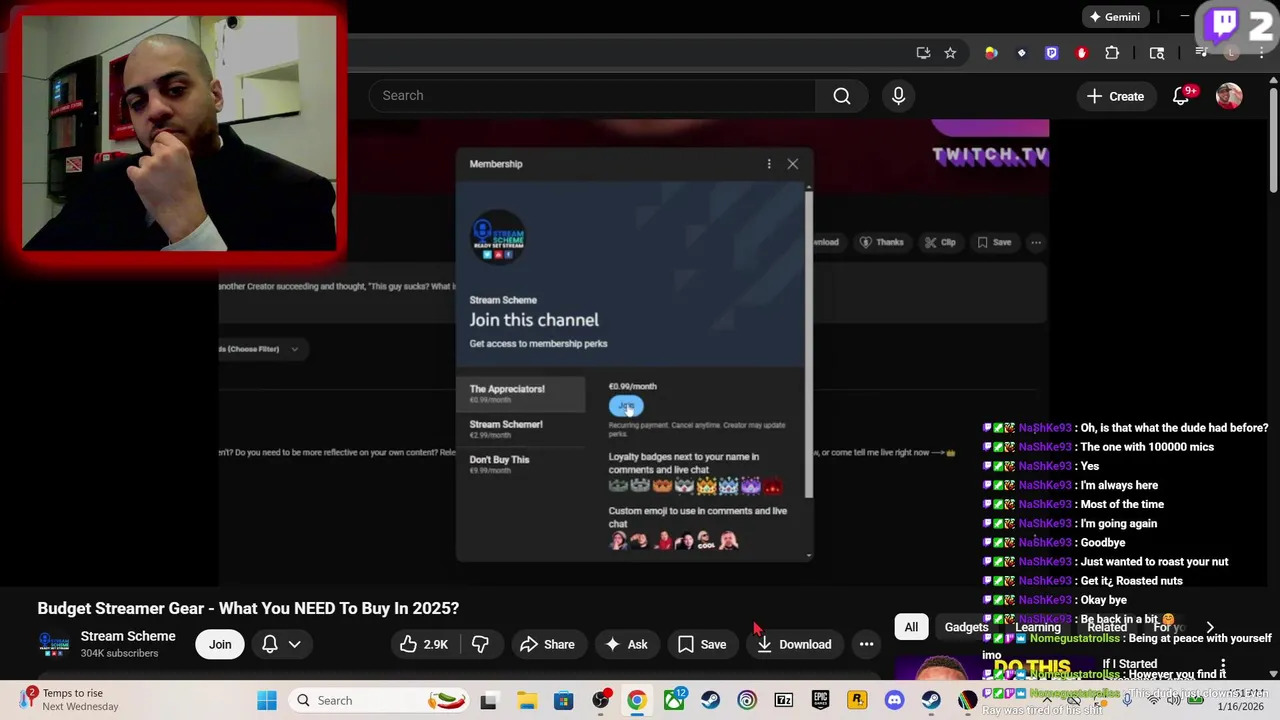1280x720 pixels.
Task: Open OBS Studio from the taskbar
Action: click(x=600, y=700)
